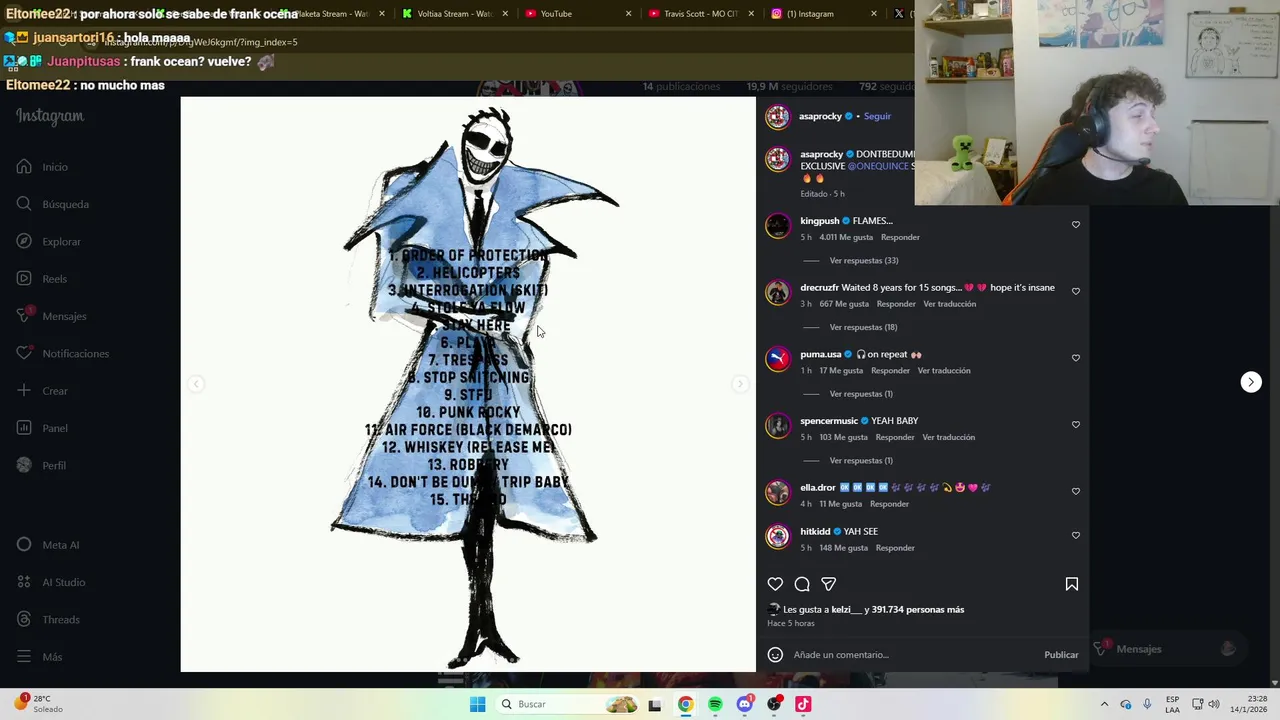
Task: Expand Ver respuestas (1) under spencermusic
Action: pos(861,461)
